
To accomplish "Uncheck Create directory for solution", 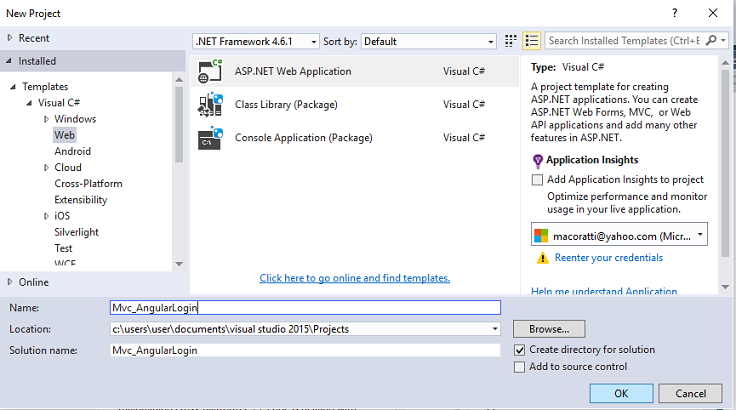I will point(519,350).
